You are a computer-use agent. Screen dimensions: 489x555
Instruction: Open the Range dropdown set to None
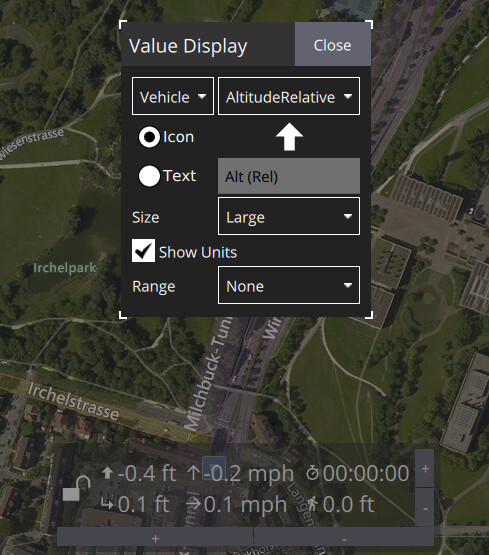tap(289, 285)
